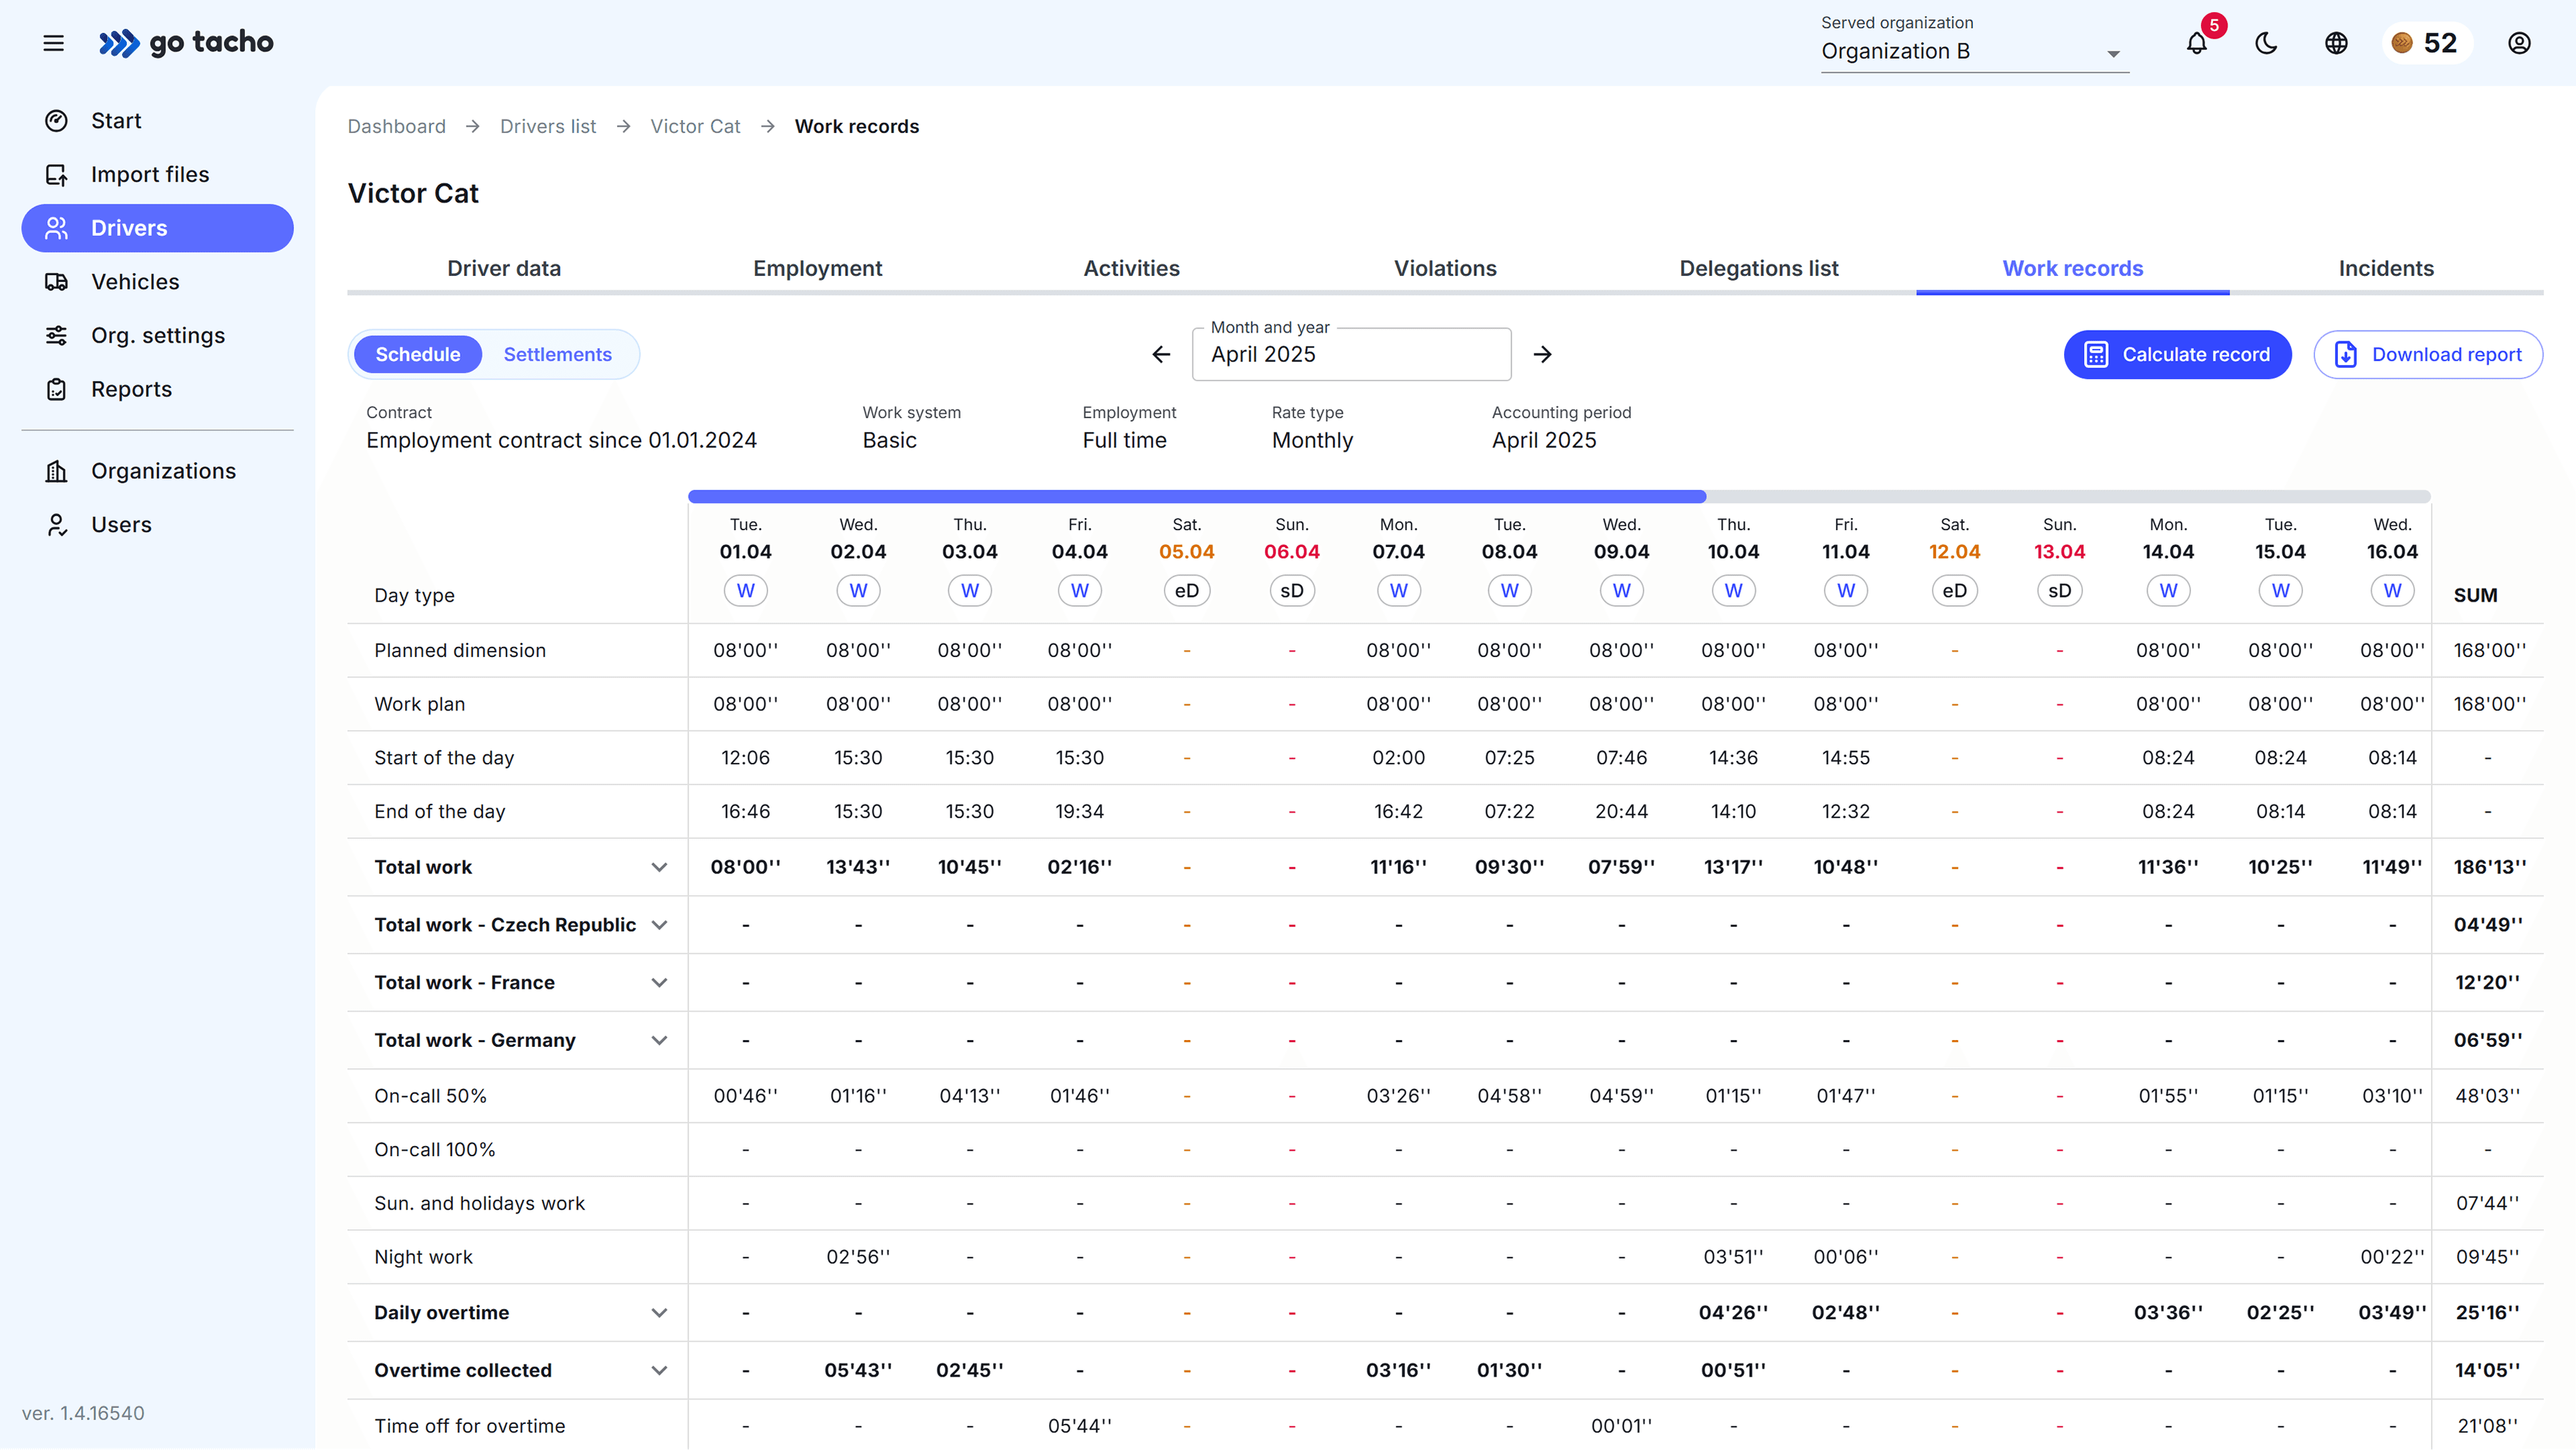This screenshot has height=1450, width=2576.
Task: Open the user account icon
Action: [x=2519, y=43]
